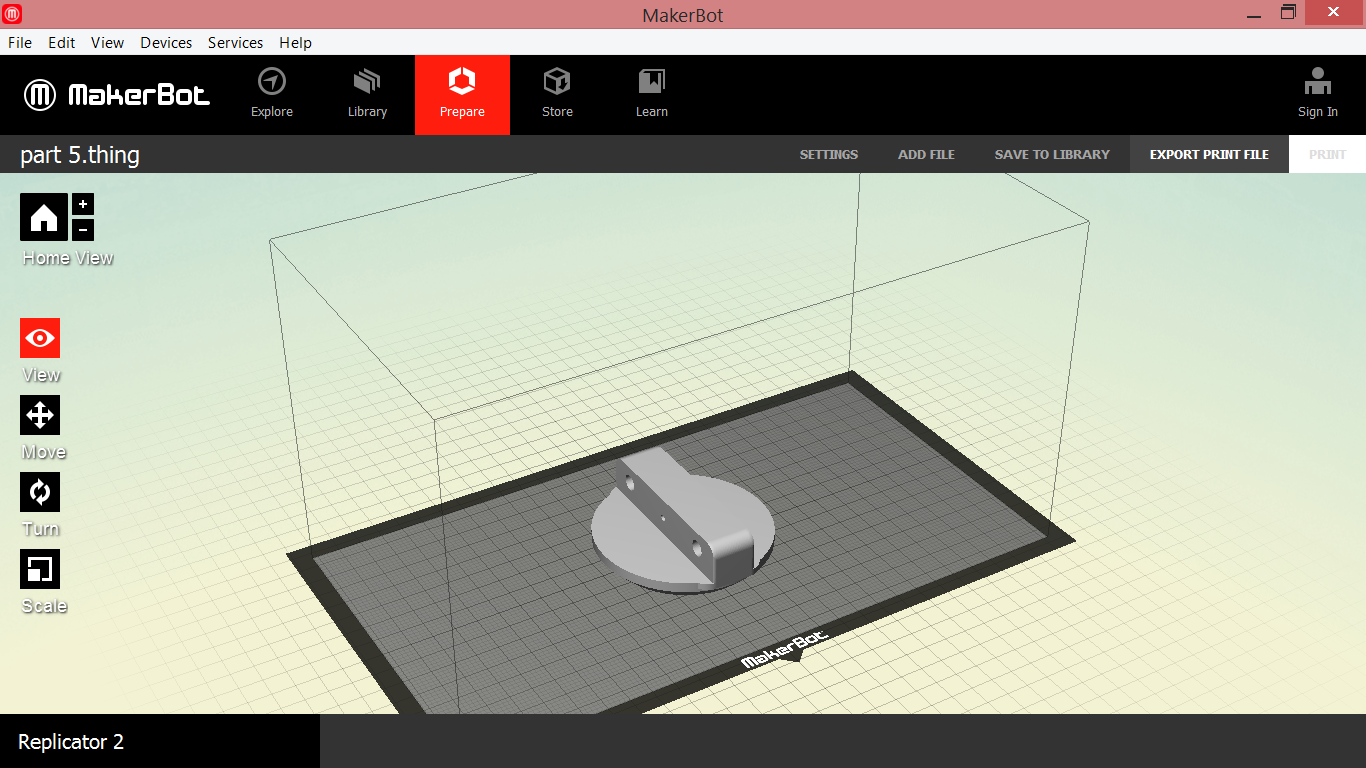Click the PRINT button
Screen dimensions: 1366x768
click(1327, 154)
